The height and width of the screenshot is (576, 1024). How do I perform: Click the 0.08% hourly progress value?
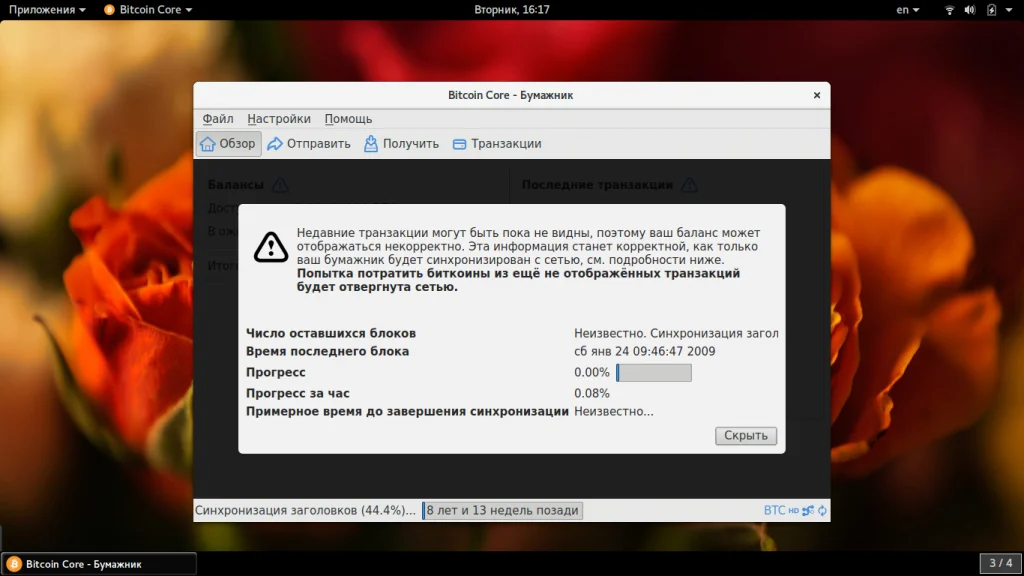[592, 393]
